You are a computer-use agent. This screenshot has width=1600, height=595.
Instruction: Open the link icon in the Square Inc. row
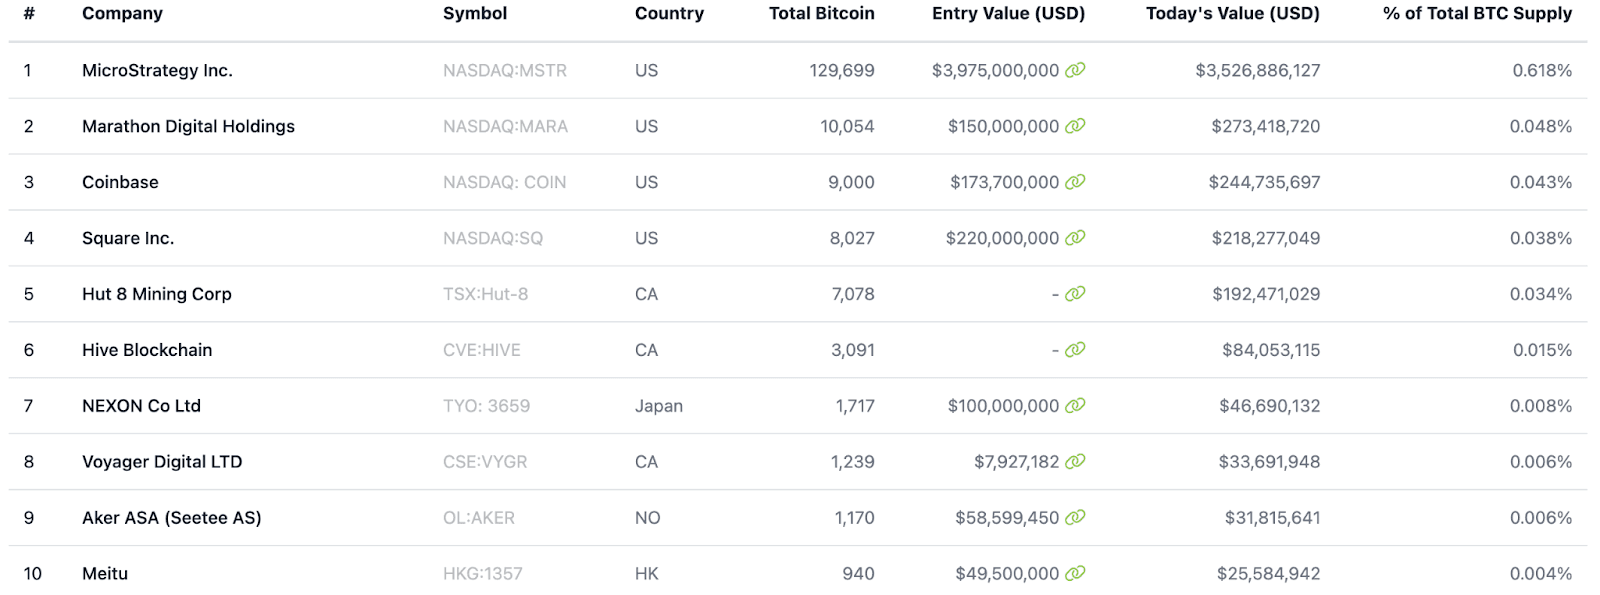tap(1075, 238)
